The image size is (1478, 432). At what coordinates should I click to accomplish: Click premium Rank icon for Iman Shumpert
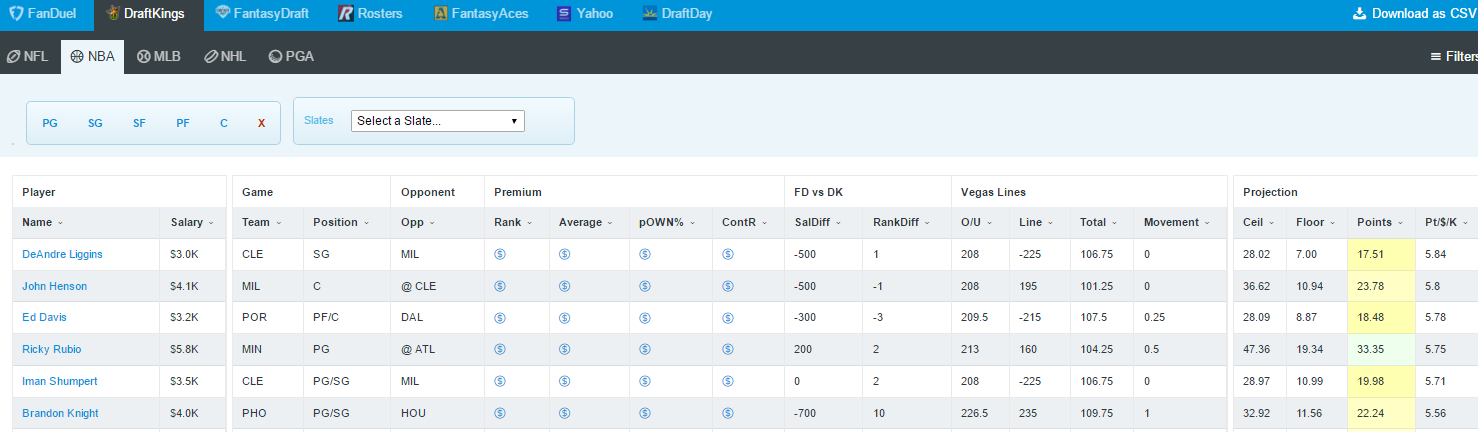[x=500, y=381]
